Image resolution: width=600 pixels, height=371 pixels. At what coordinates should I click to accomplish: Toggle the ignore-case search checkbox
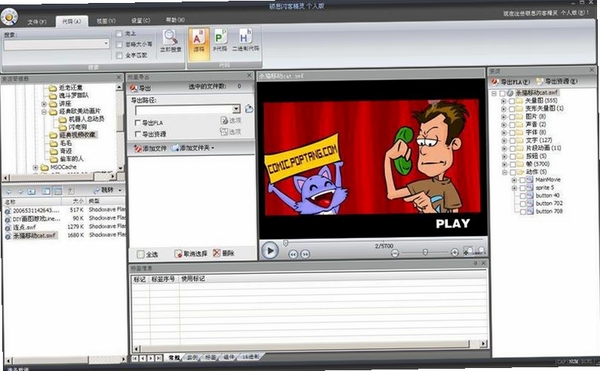119,45
